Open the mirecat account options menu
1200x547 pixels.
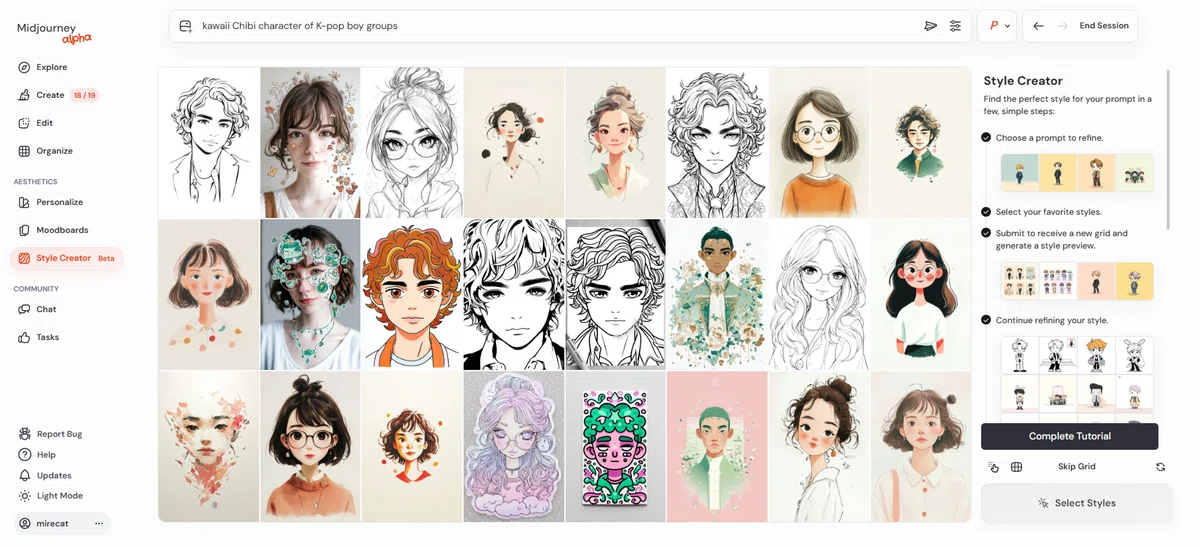(x=99, y=524)
